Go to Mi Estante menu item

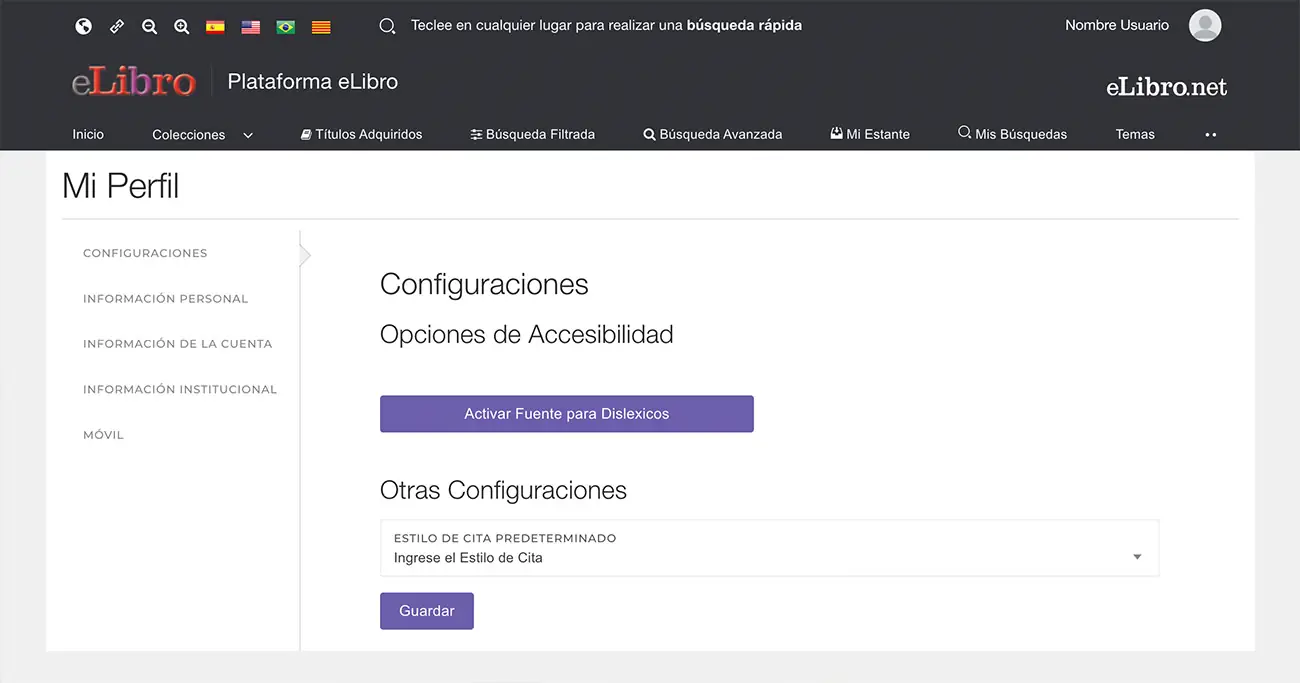click(870, 134)
